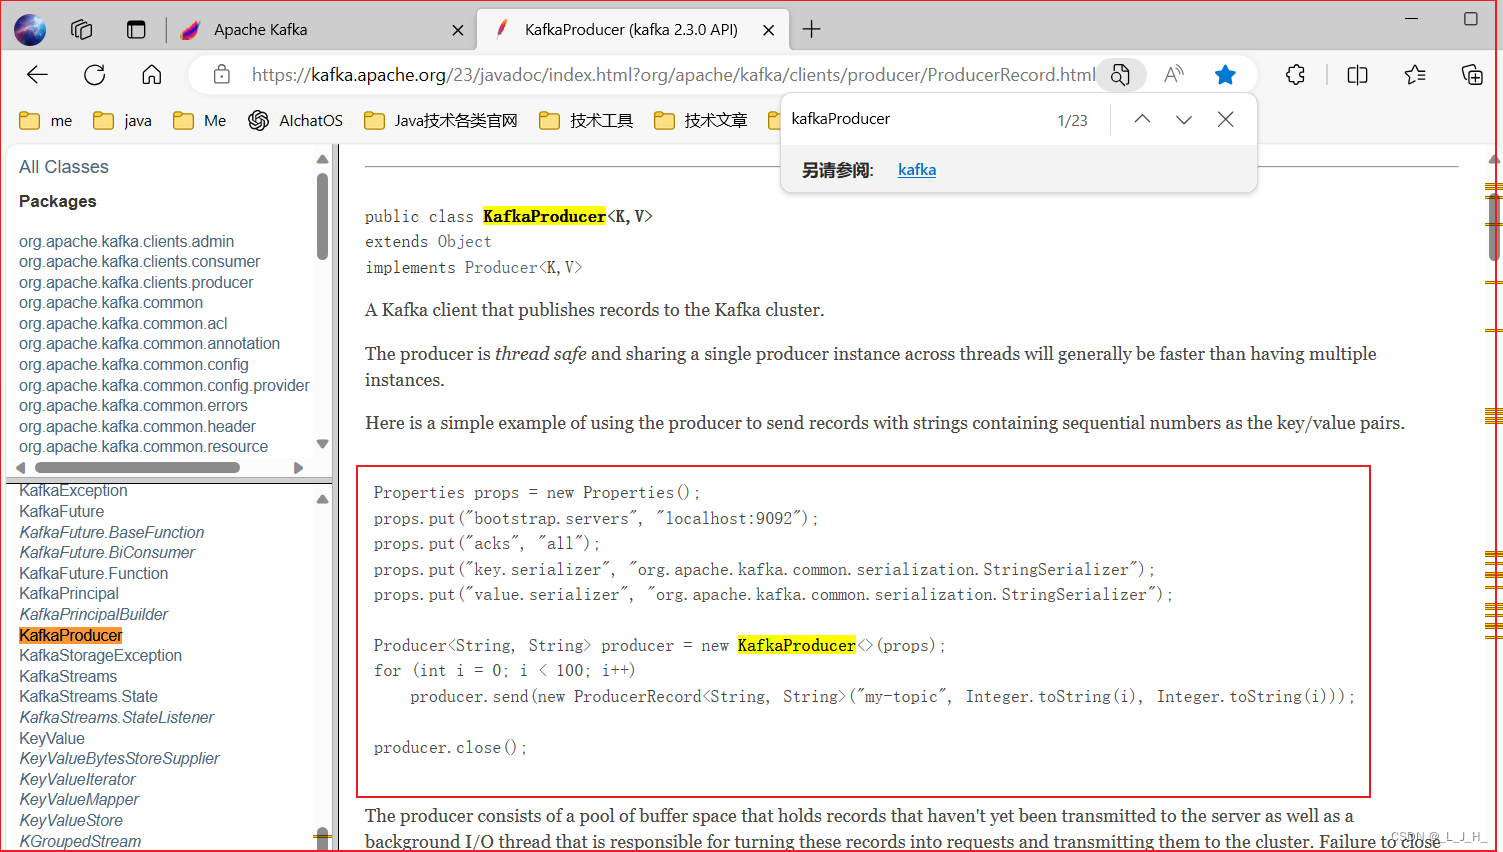Toggle split screen view icon
The image size is (1503, 852).
point(1357,75)
